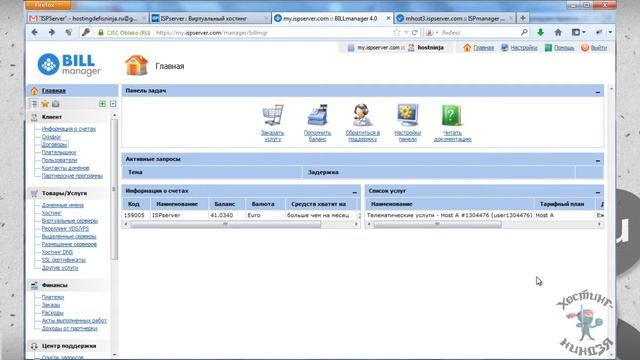Click browser Back arrow
Viewport: 640px width, 360px height.
coord(35,32)
